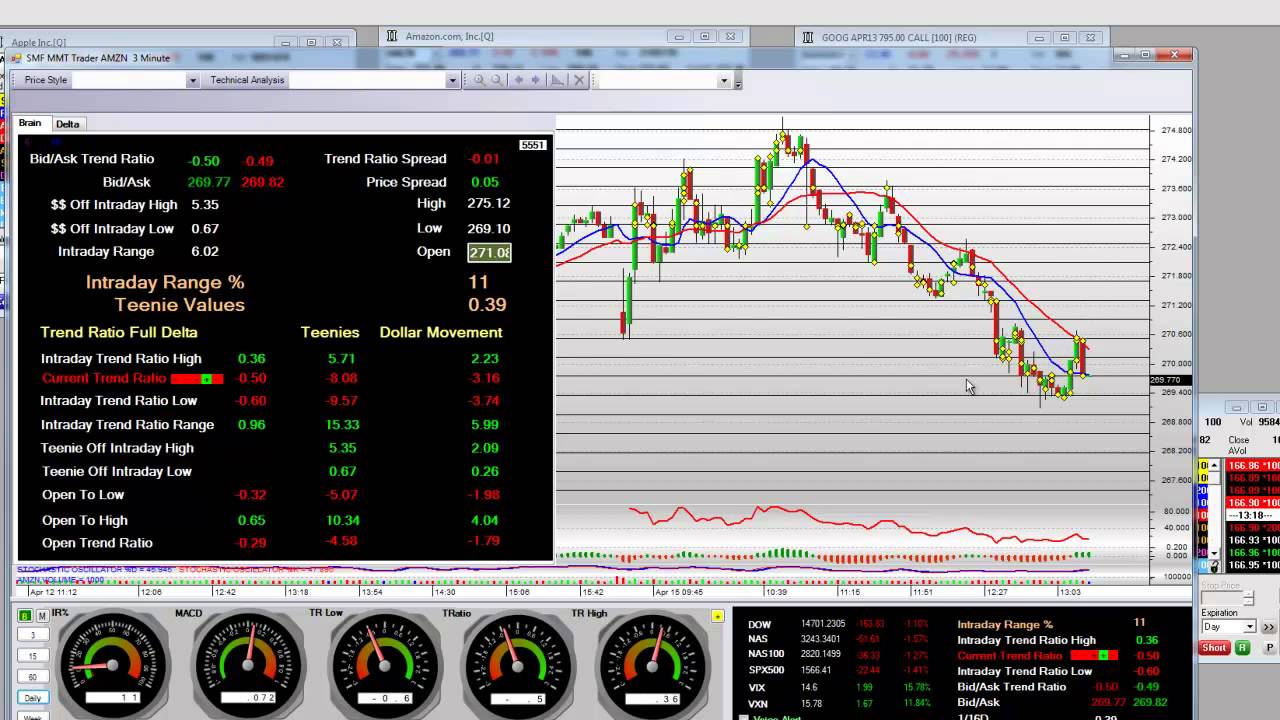The width and height of the screenshot is (1280, 720).
Task: Click the scroll chart left arrow icon
Action: pyautogui.click(x=518, y=80)
